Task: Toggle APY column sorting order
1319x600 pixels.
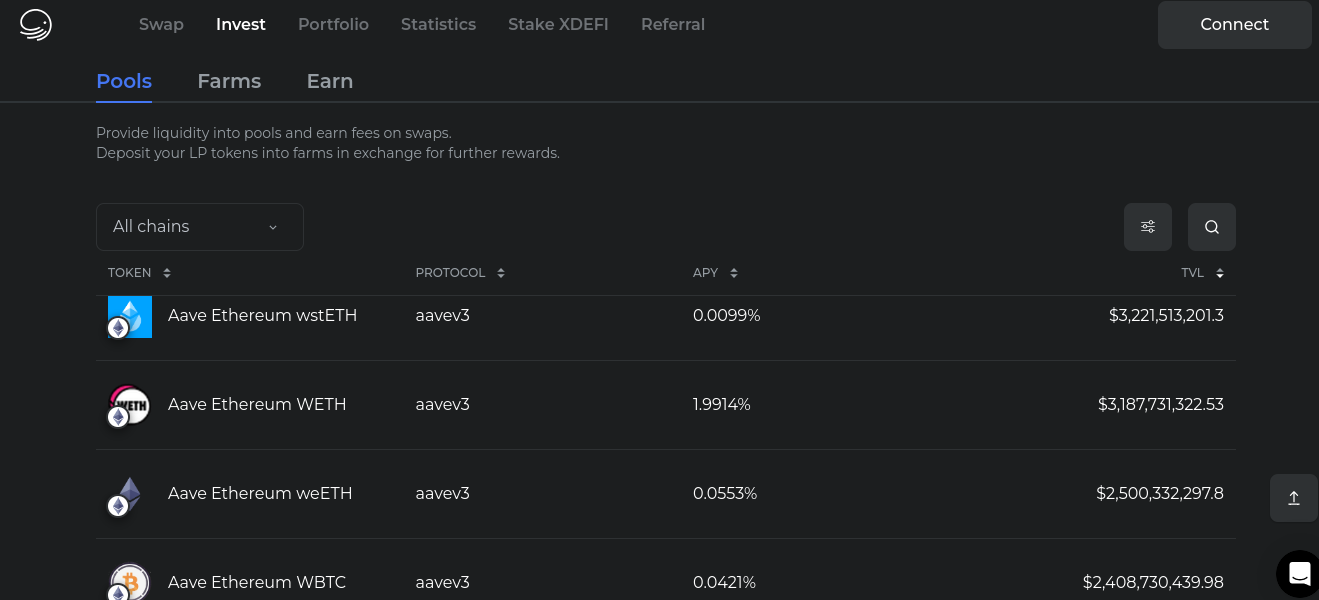Action: click(733, 272)
